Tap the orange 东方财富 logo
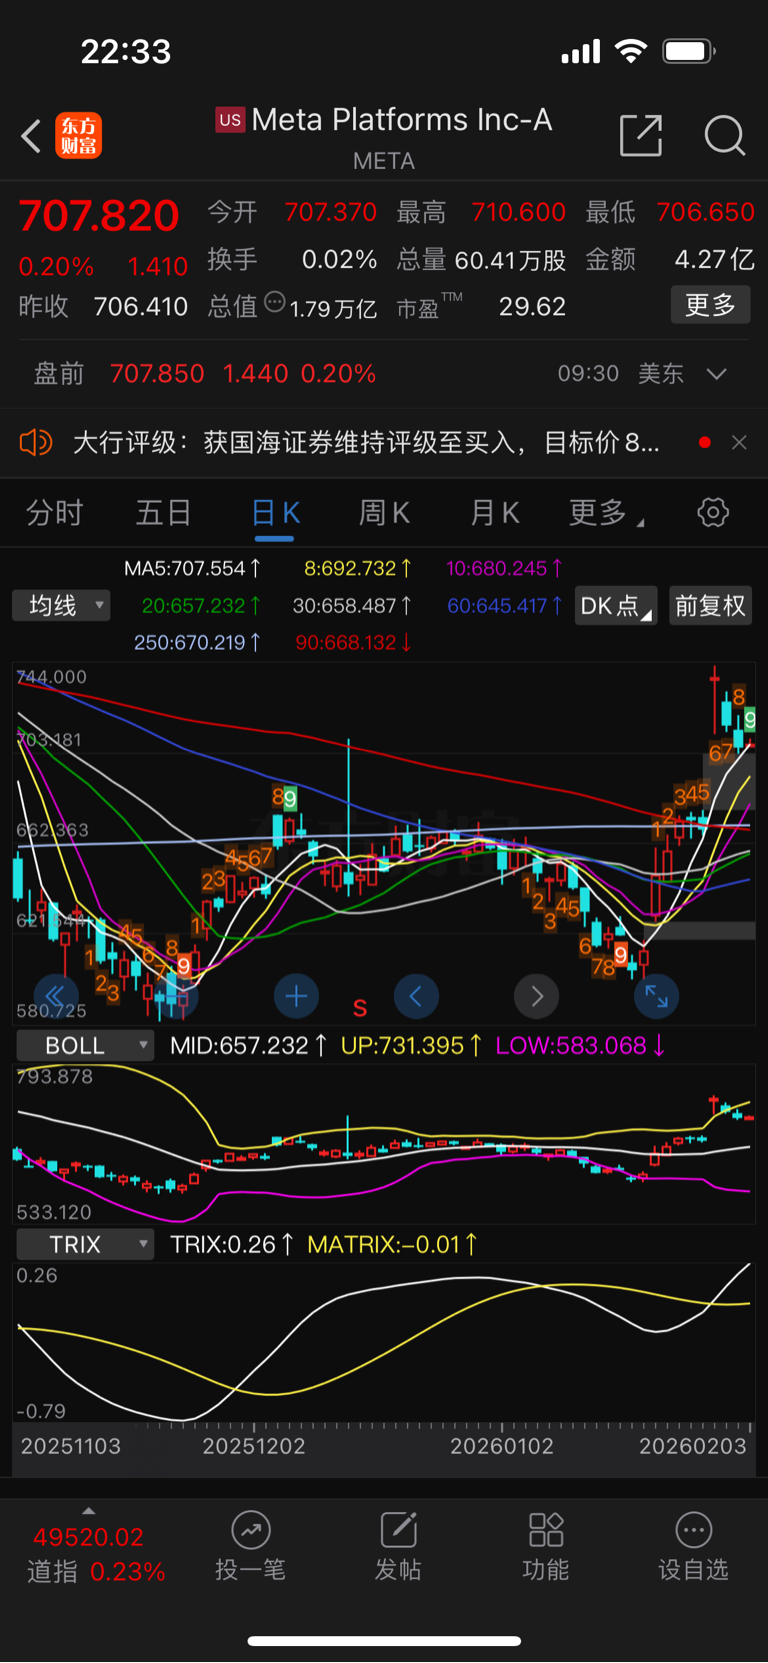768x1663 pixels. click(x=78, y=136)
